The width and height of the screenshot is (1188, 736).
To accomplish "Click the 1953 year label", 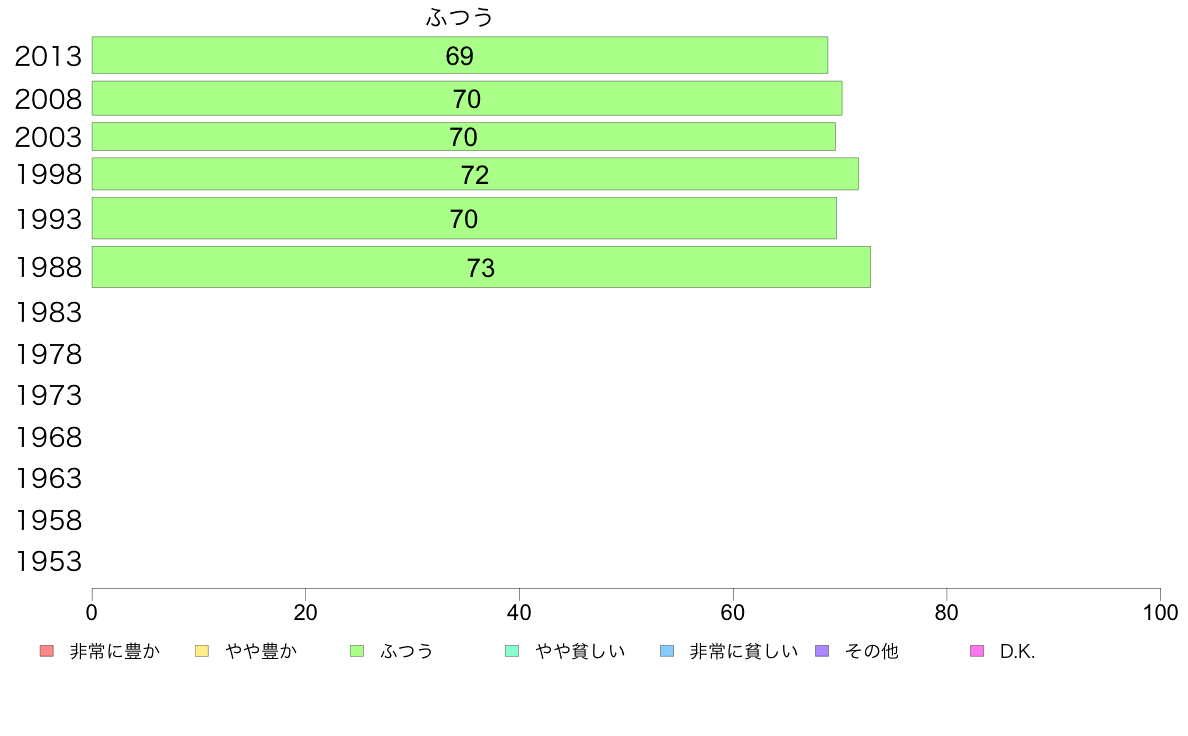I will click(48, 562).
